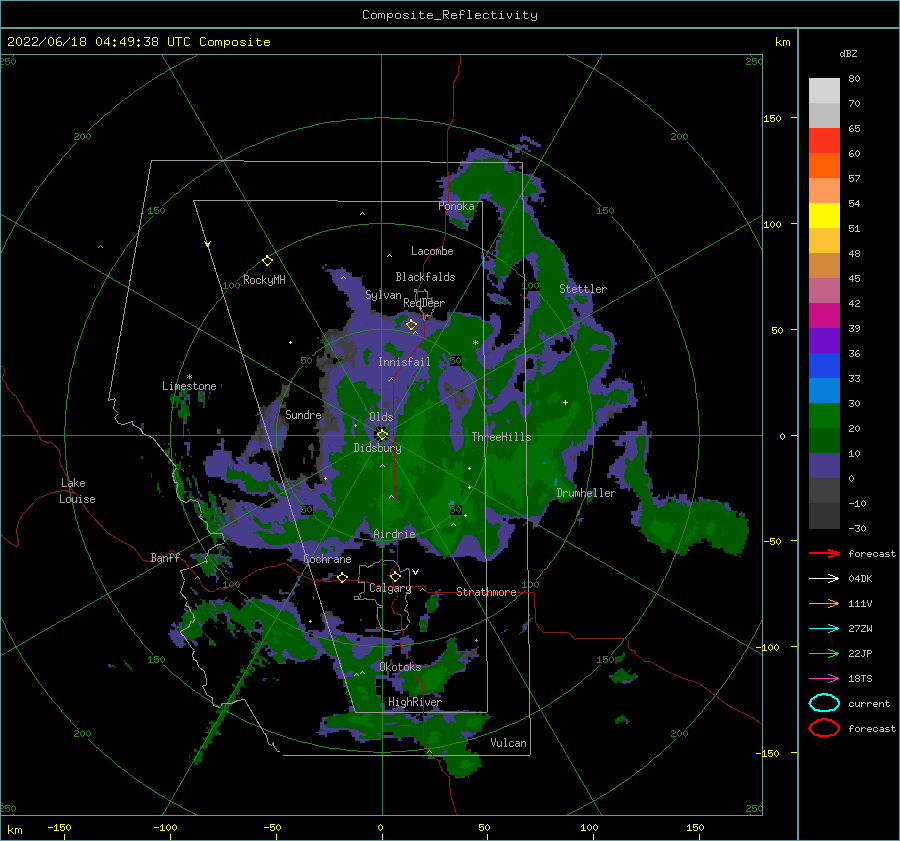
Task: Pick the indigo 0-10 dBZ swatch
Action: (824, 466)
